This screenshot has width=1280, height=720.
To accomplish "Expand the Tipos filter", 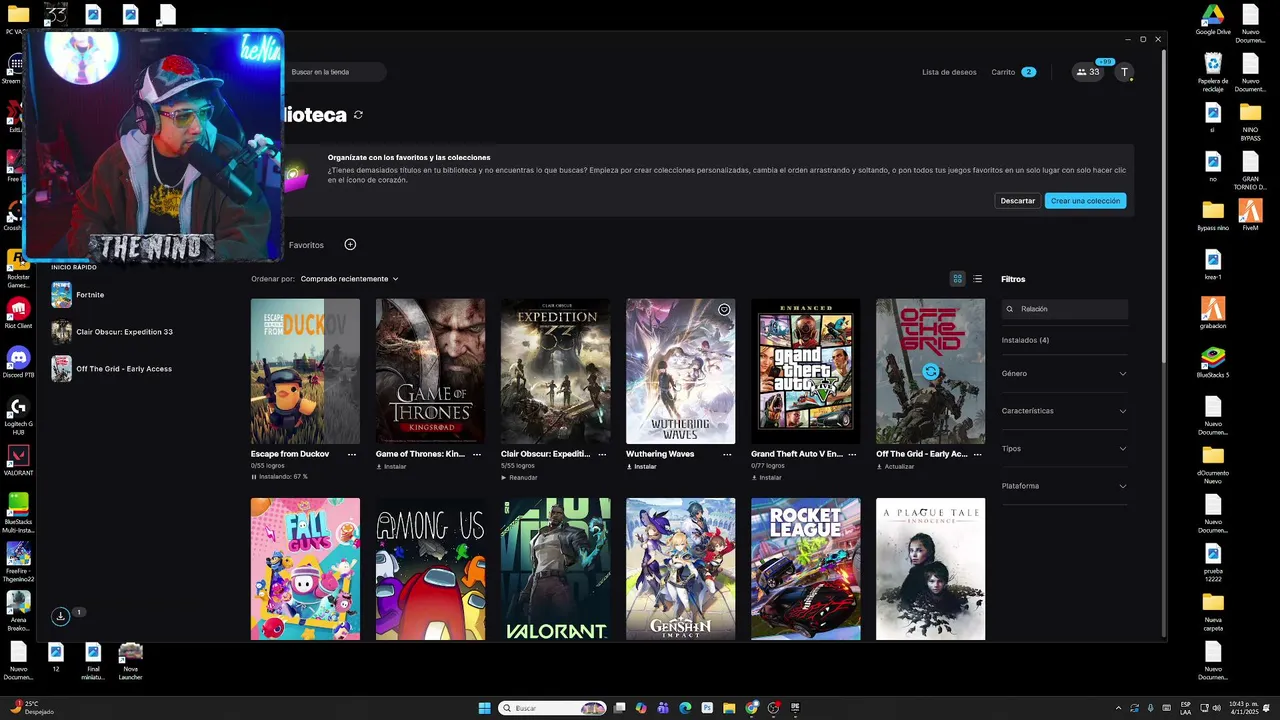I will pos(1064,448).
